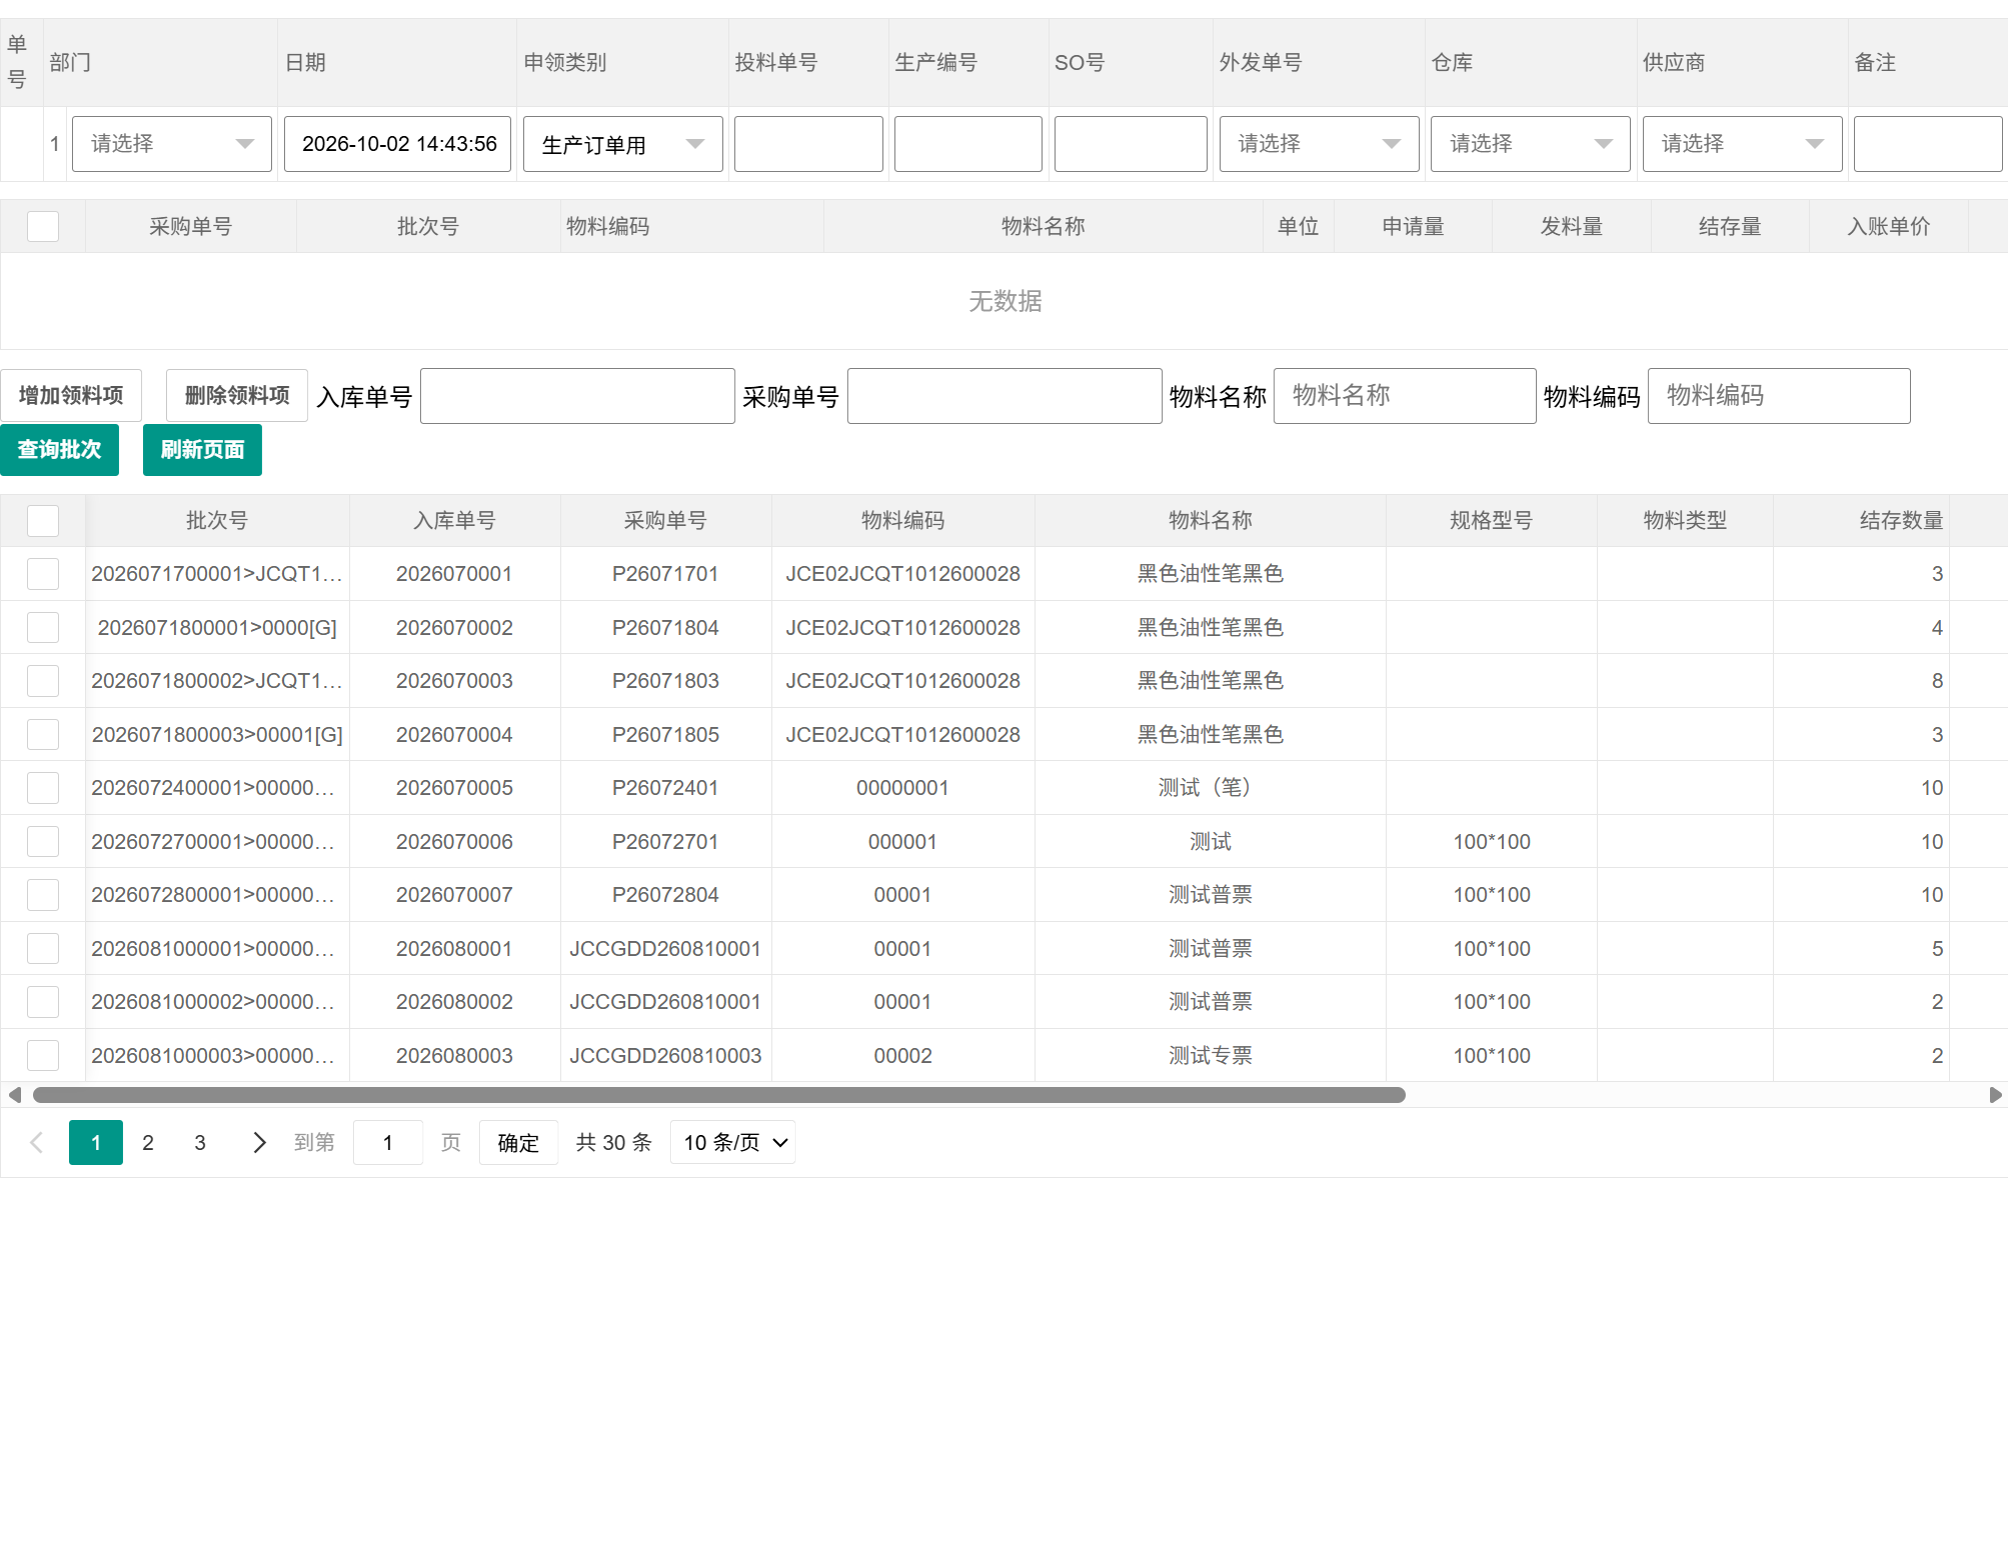Open the 部门 dropdown
2008x1547 pixels.
point(172,144)
